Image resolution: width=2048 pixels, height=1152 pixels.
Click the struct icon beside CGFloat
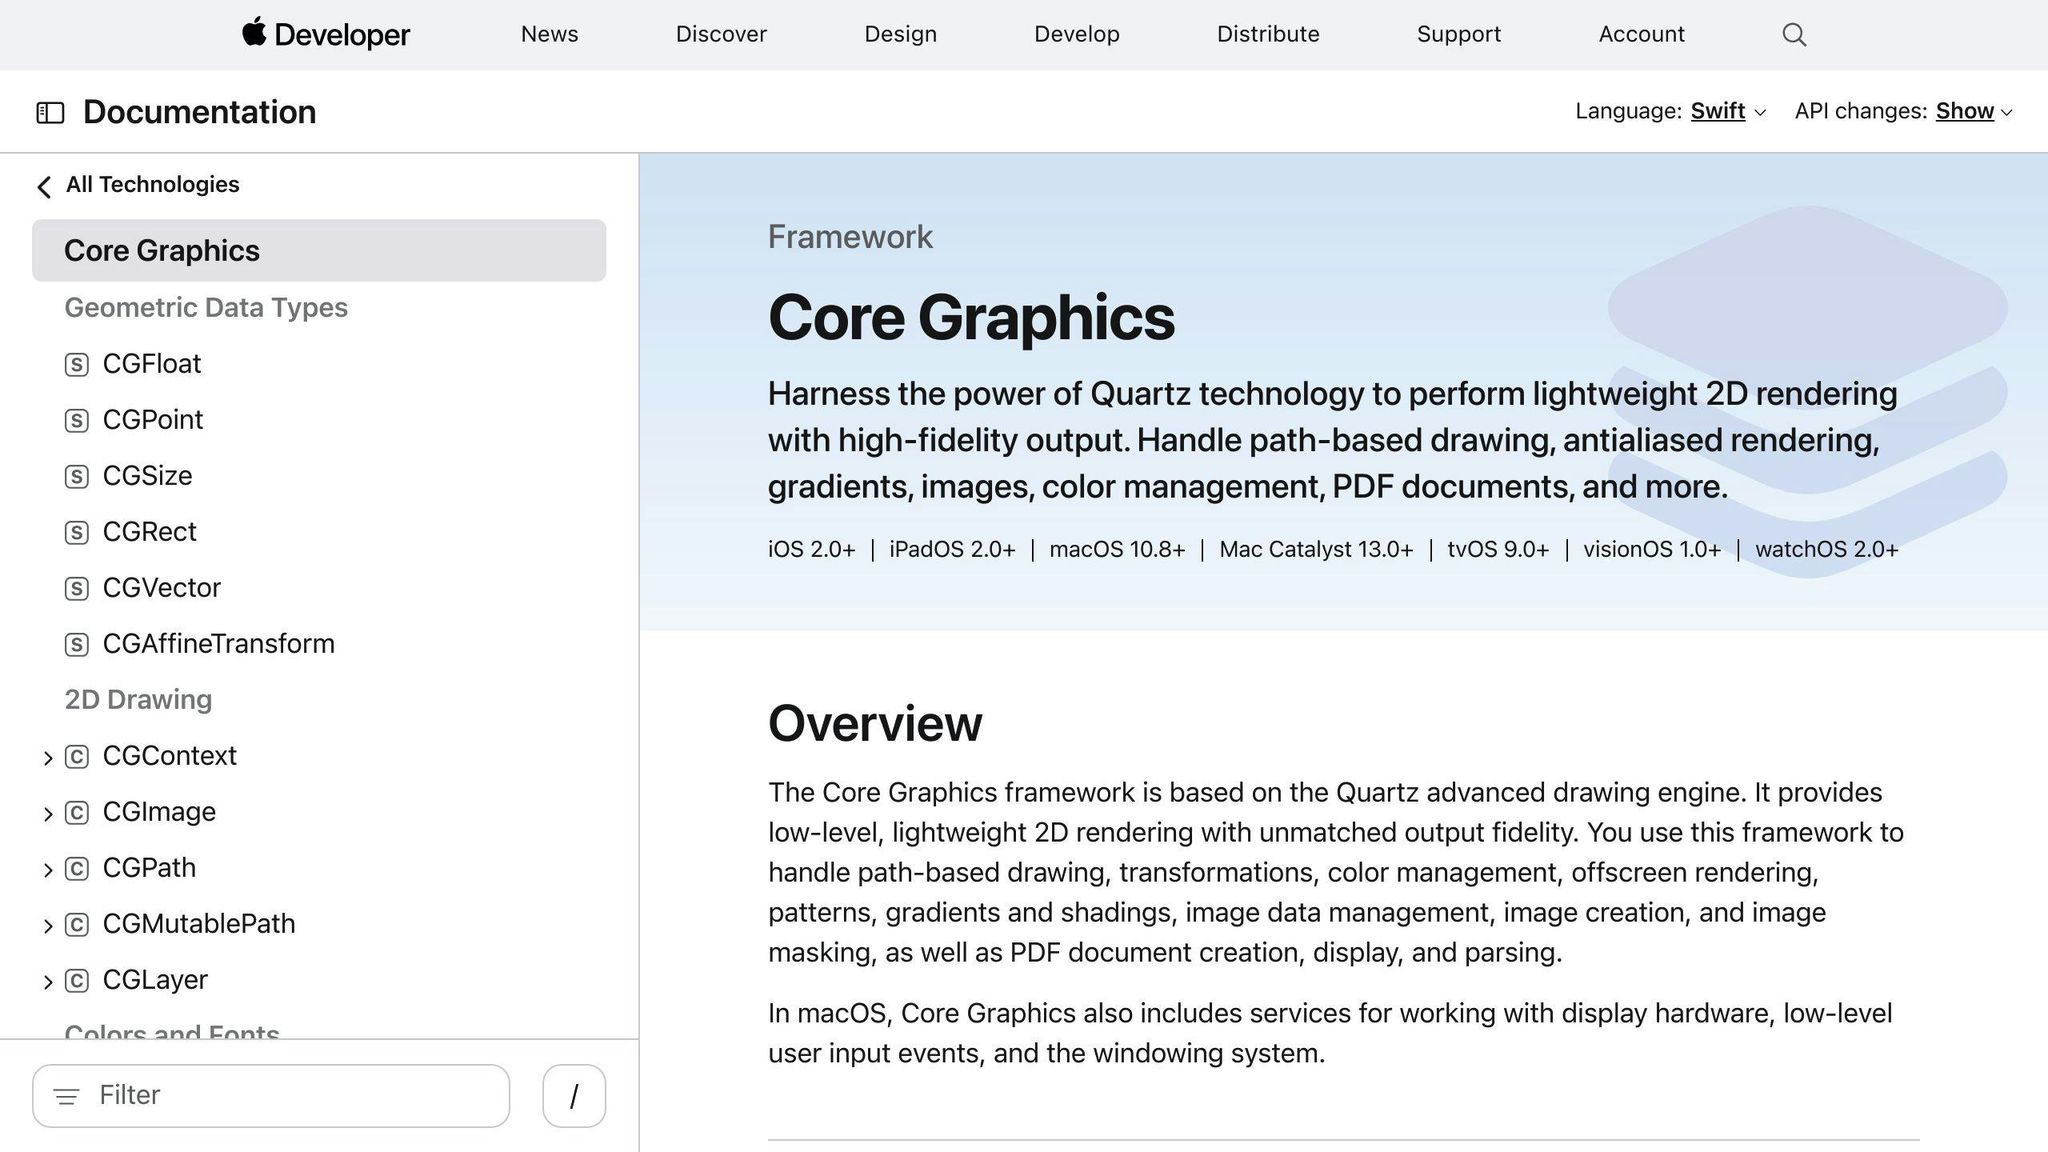pyautogui.click(x=77, y=365)
